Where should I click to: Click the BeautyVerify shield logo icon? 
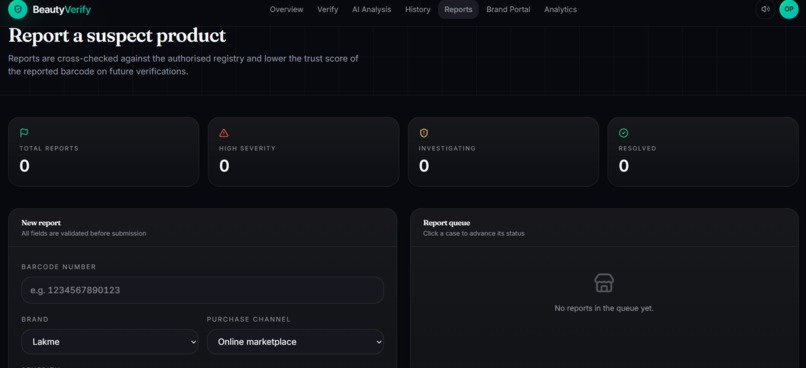[17, 9]
